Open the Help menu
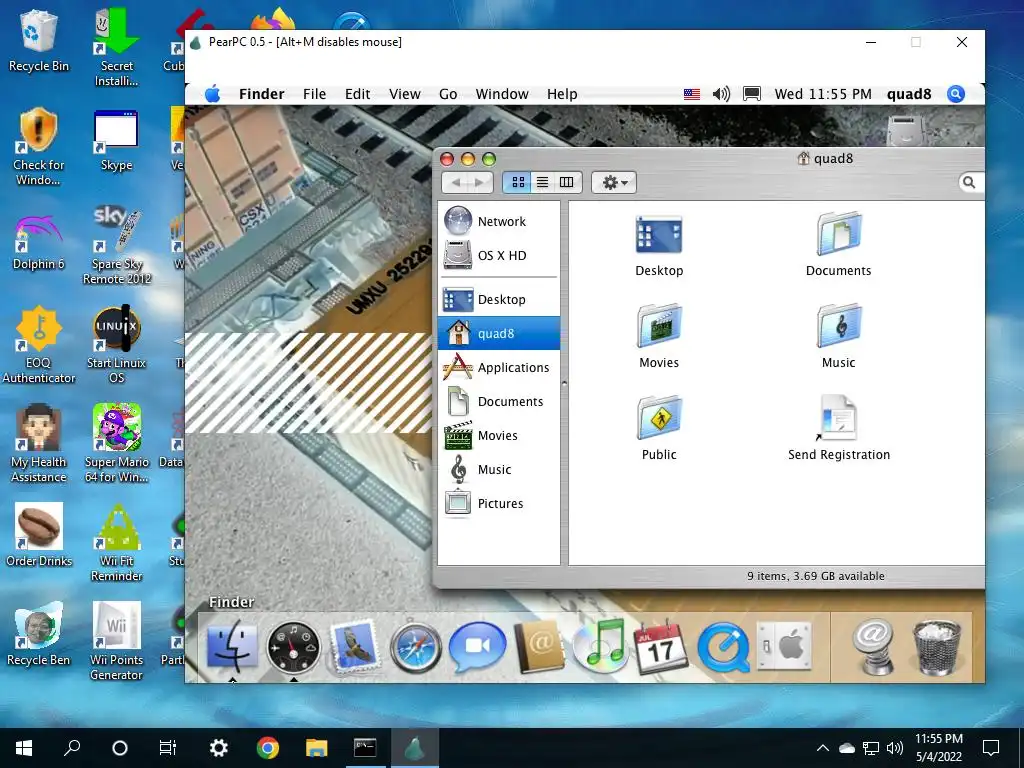The height and width of the screenshot is (768, 1024). click(x=562, y=94)
